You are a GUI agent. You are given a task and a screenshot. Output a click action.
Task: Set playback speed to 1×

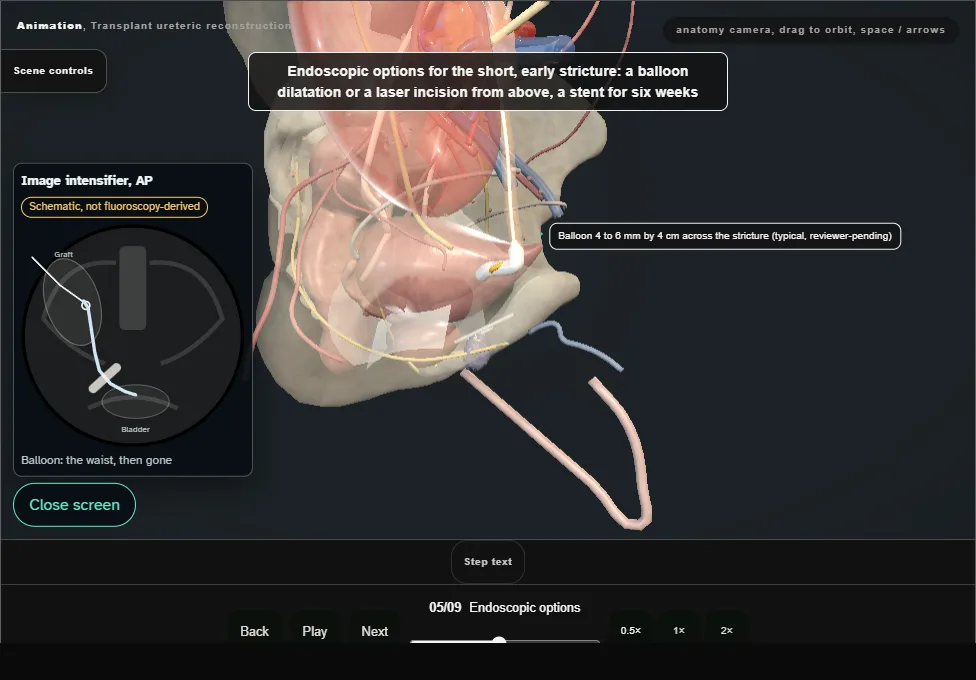679,630
